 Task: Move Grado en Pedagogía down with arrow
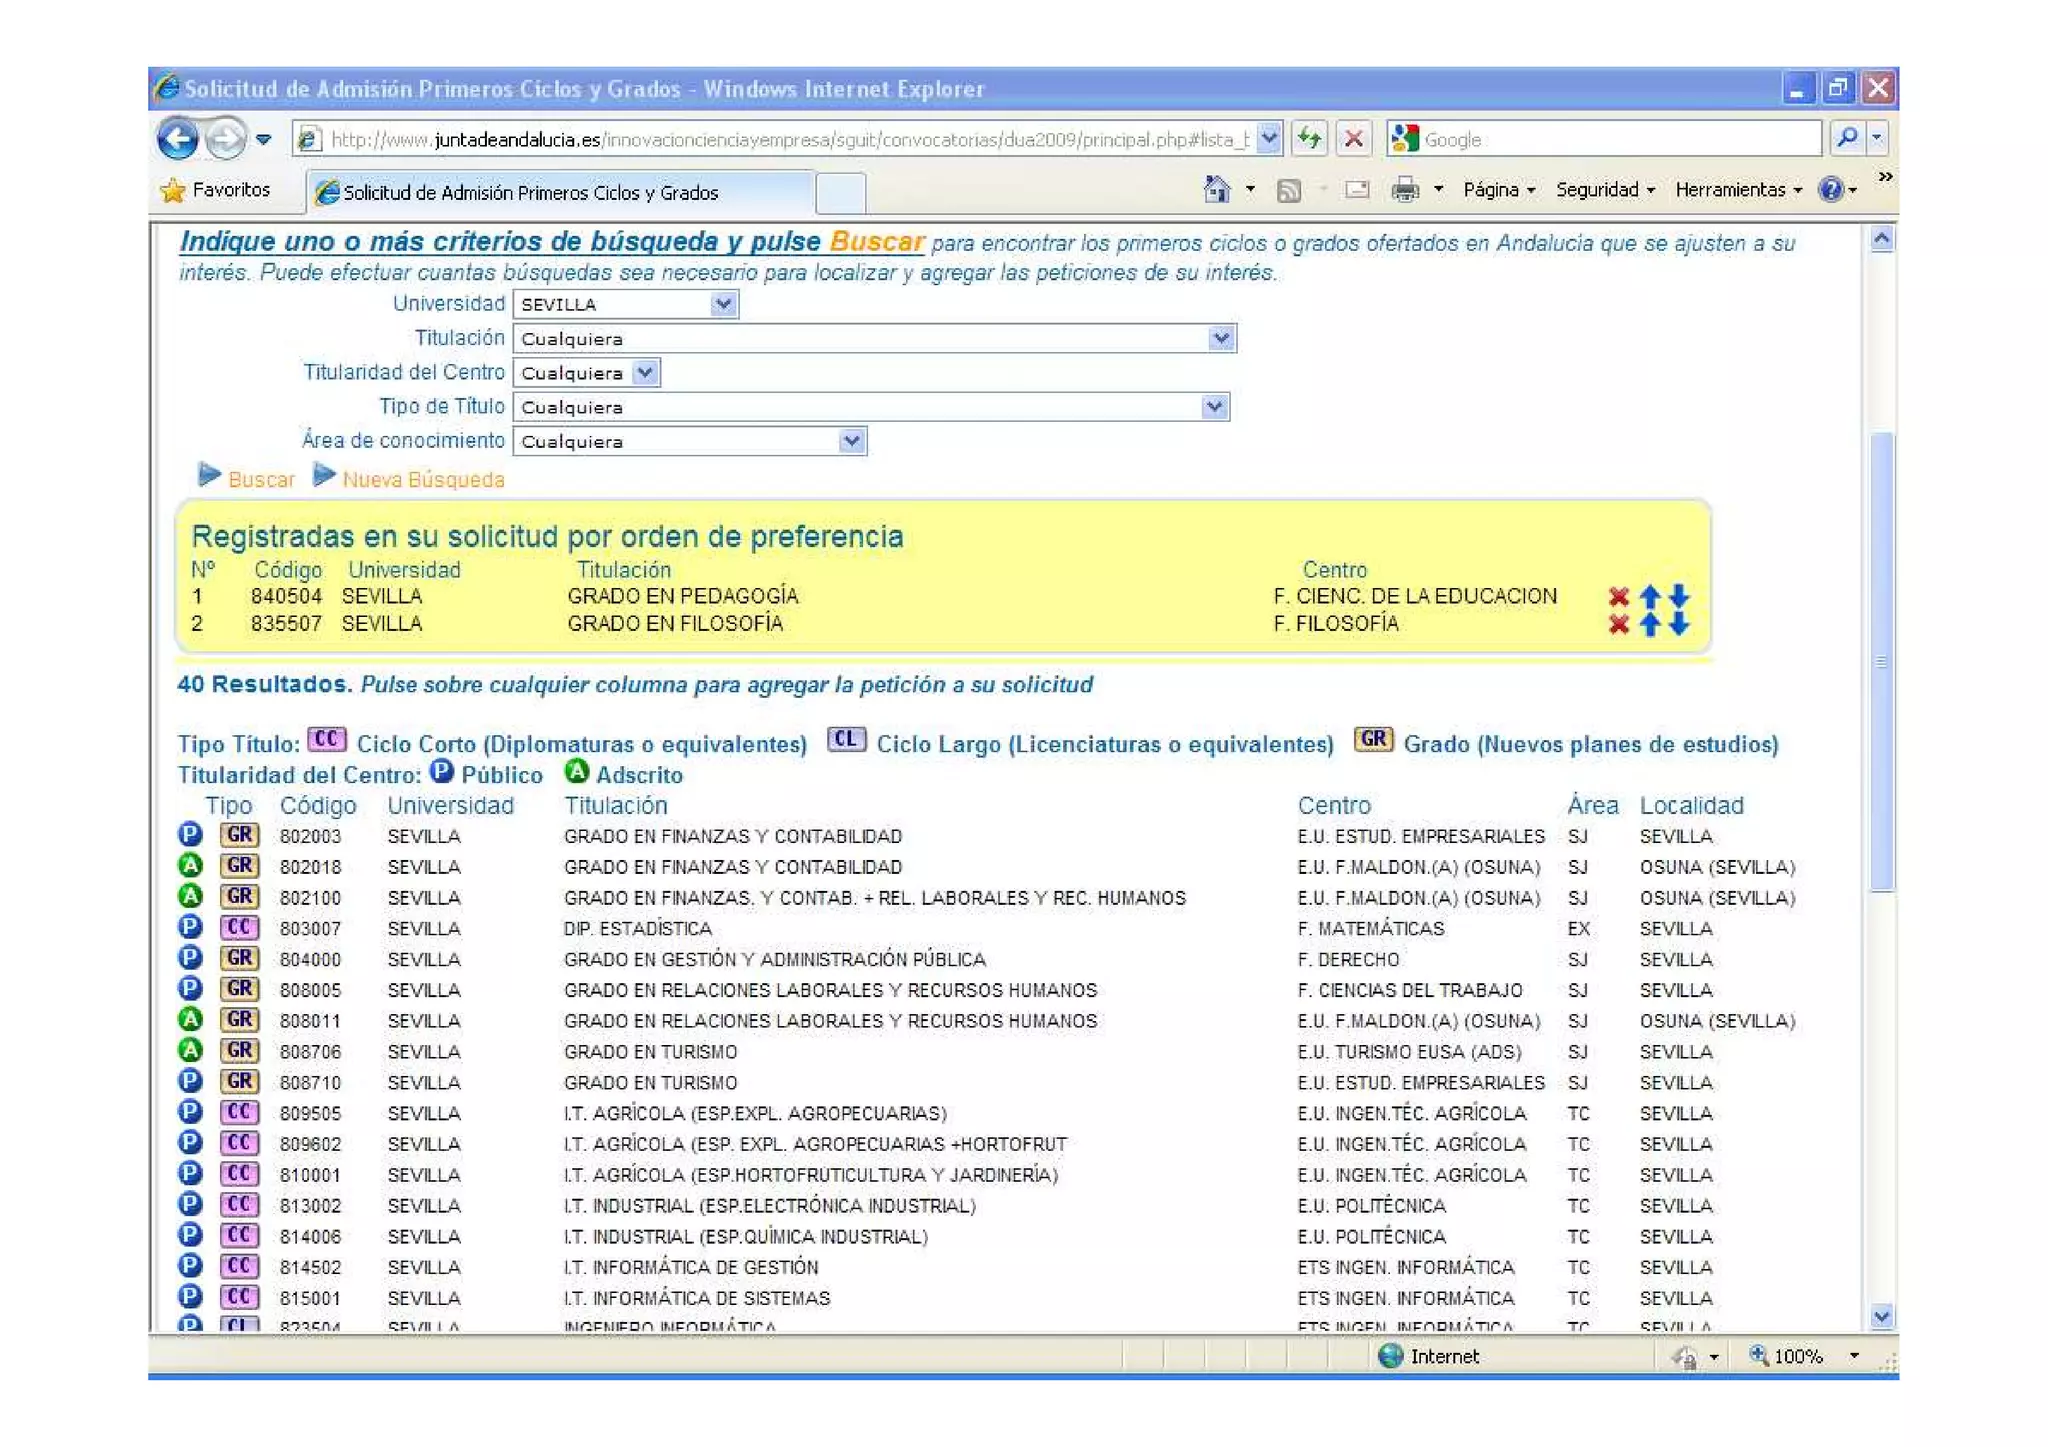point(1680,597)
